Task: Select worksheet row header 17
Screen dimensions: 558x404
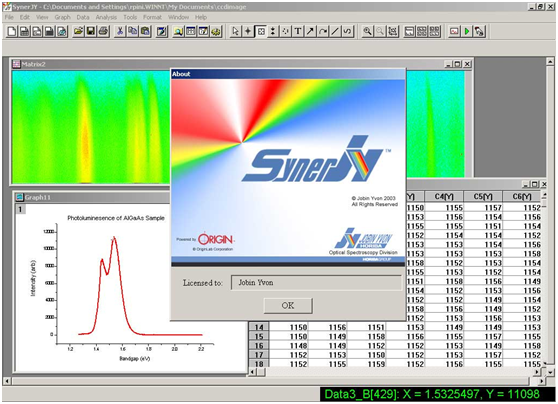Action: coord(259,355)
